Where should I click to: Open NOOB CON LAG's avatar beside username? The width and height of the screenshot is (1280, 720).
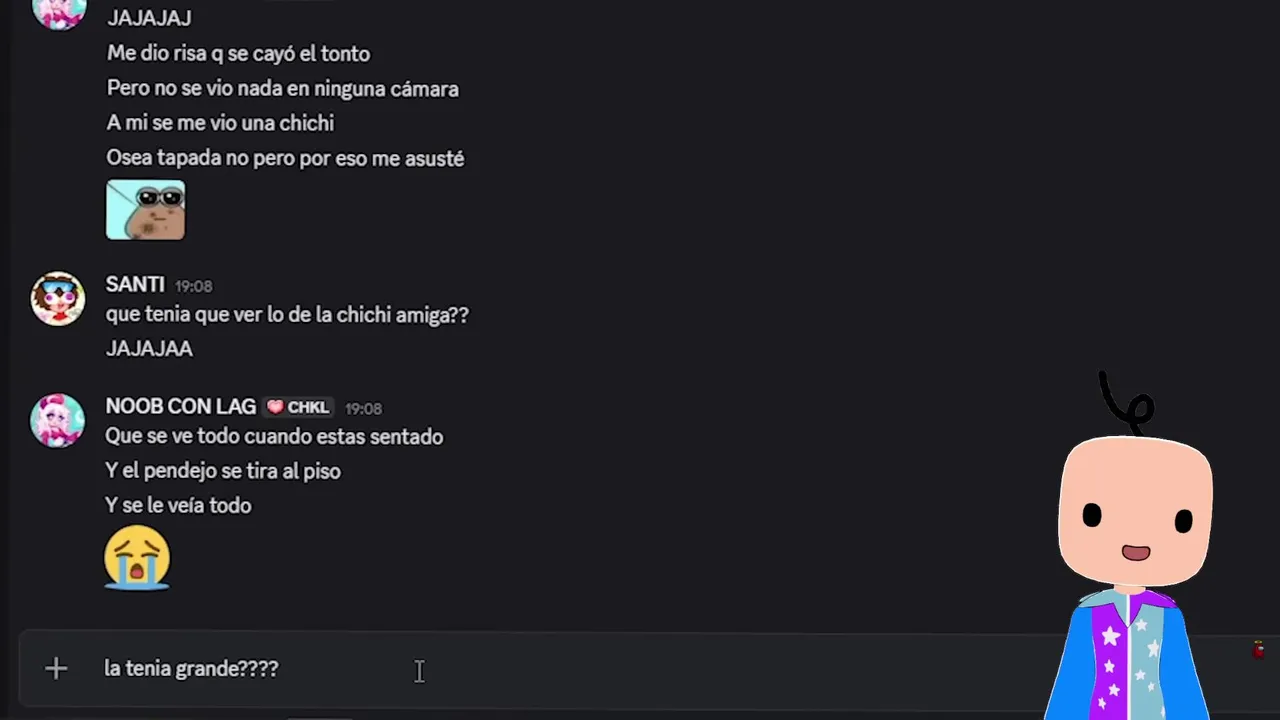click(58, 420)
